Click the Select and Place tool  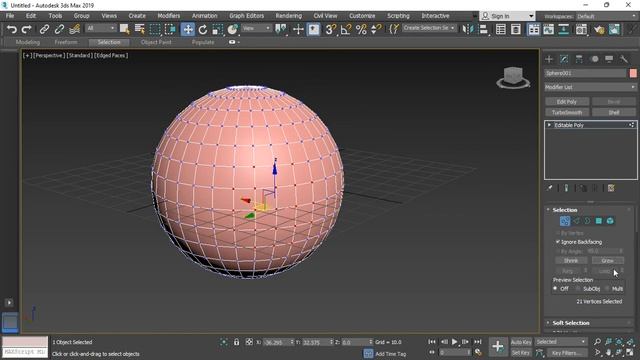233,29
